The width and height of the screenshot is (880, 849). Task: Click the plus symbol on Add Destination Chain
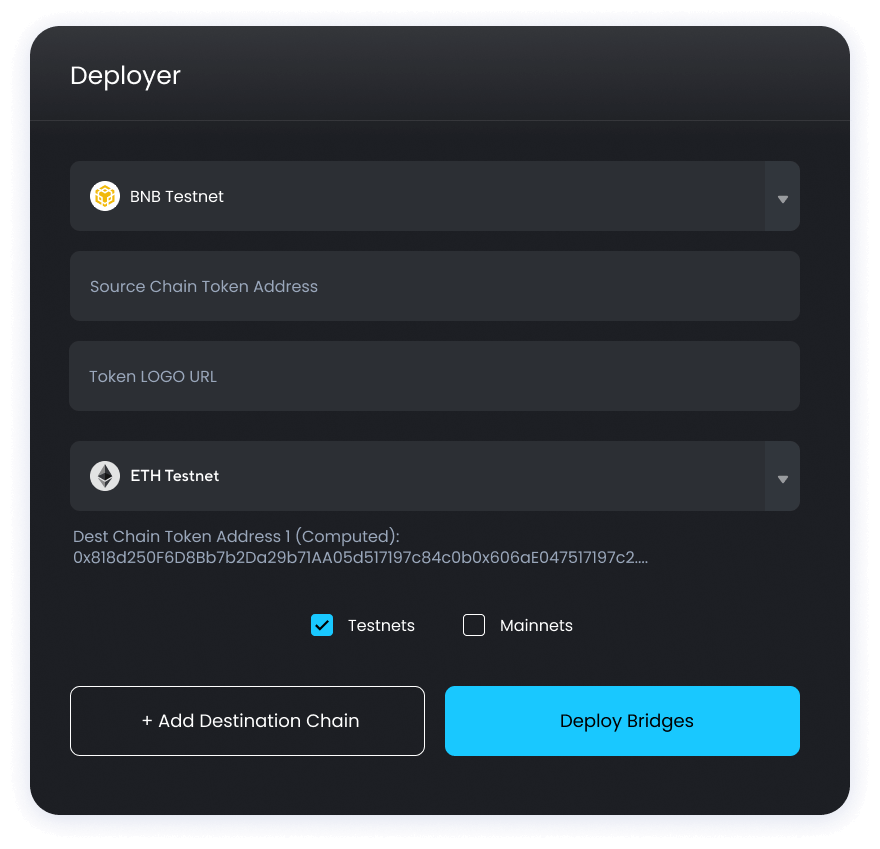coord(147,721)
